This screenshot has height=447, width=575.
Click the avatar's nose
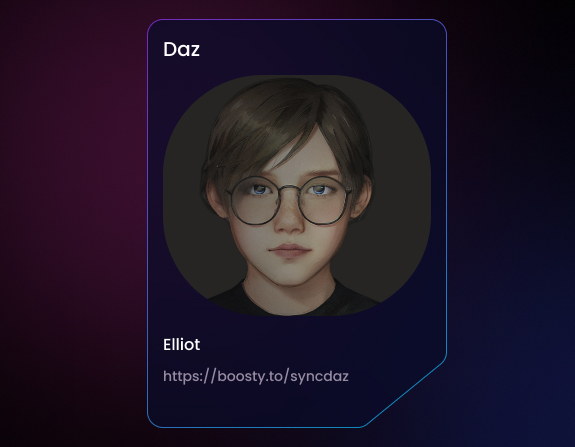[x=289, y=219]
